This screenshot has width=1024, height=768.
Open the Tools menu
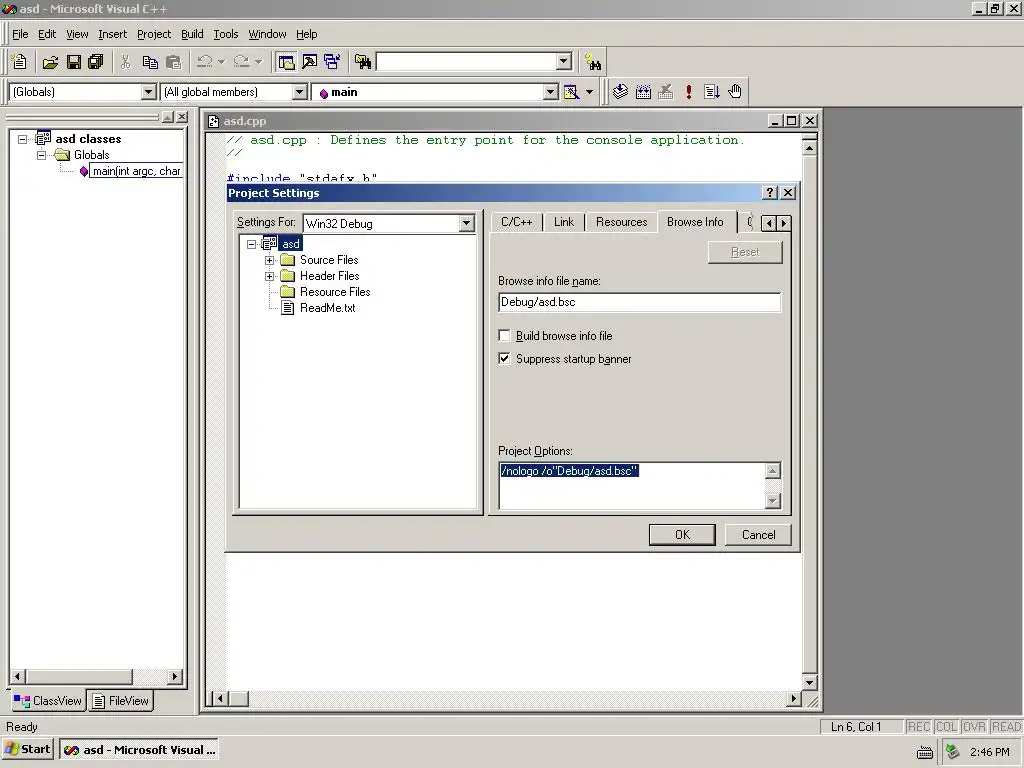(x=226, y=34)
